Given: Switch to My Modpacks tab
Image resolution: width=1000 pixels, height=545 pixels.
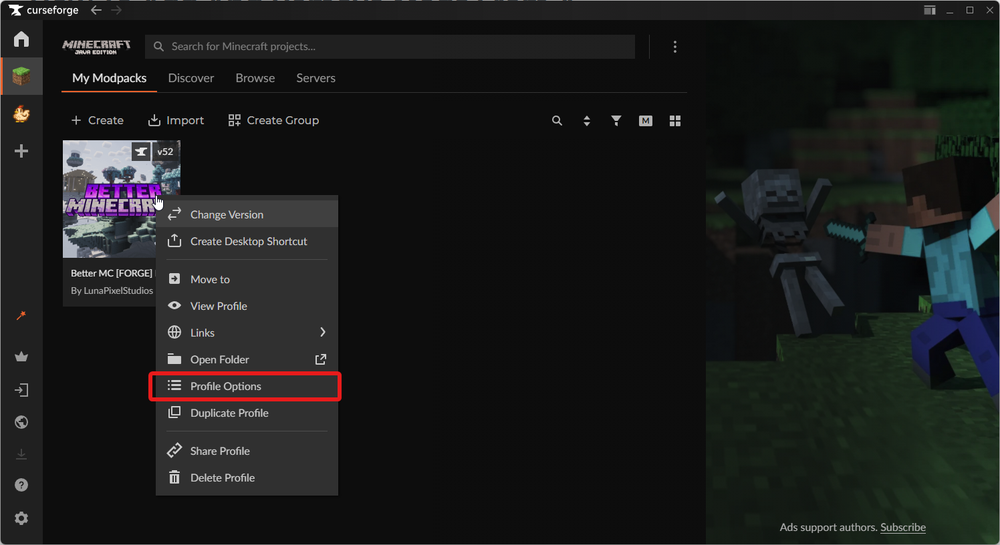Looking at the screenshot, I should click(x=109, y=78).
